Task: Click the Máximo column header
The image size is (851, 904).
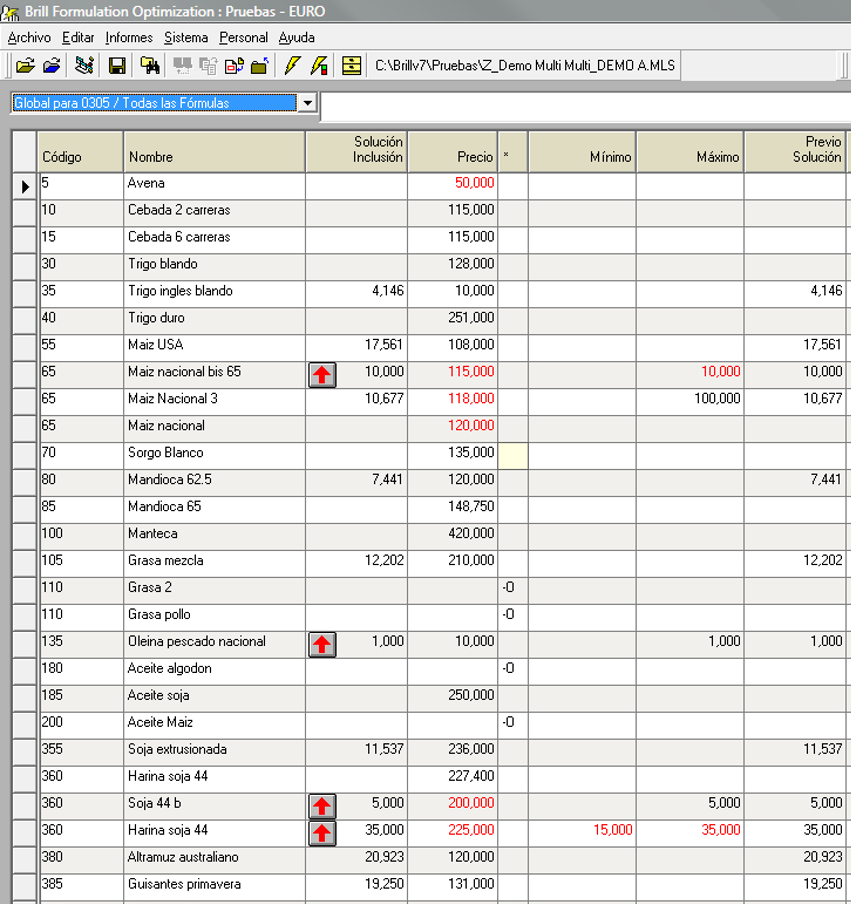Action: (691, 152)
